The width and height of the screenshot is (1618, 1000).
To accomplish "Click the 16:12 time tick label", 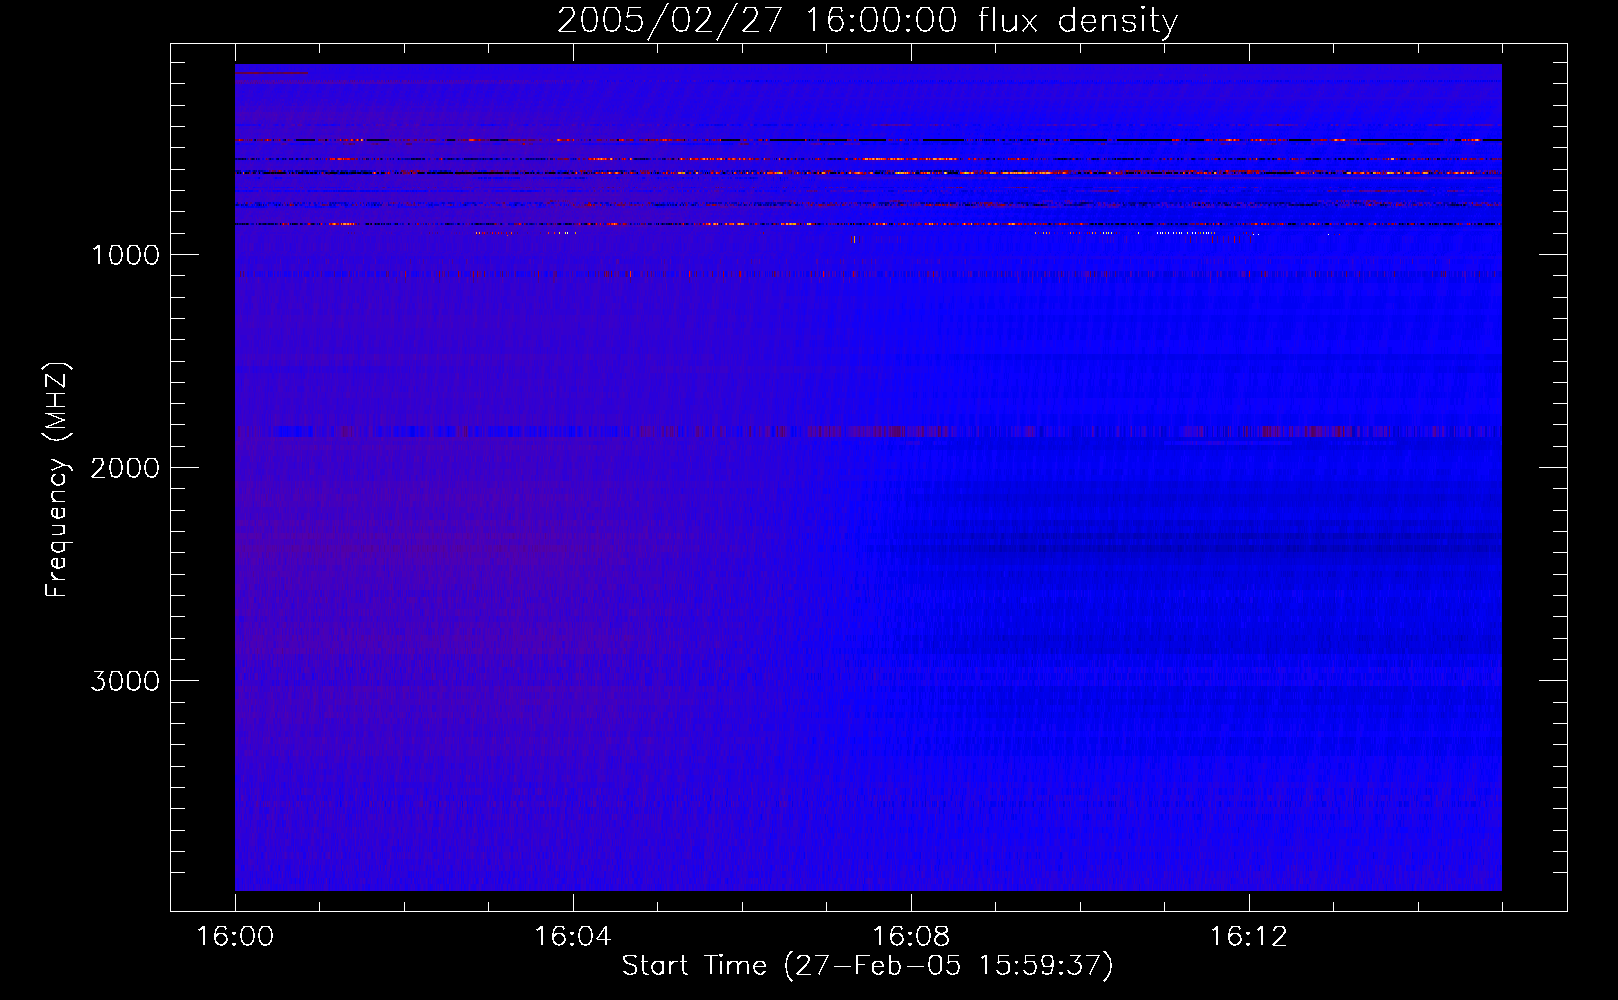I will [1248, 937].
